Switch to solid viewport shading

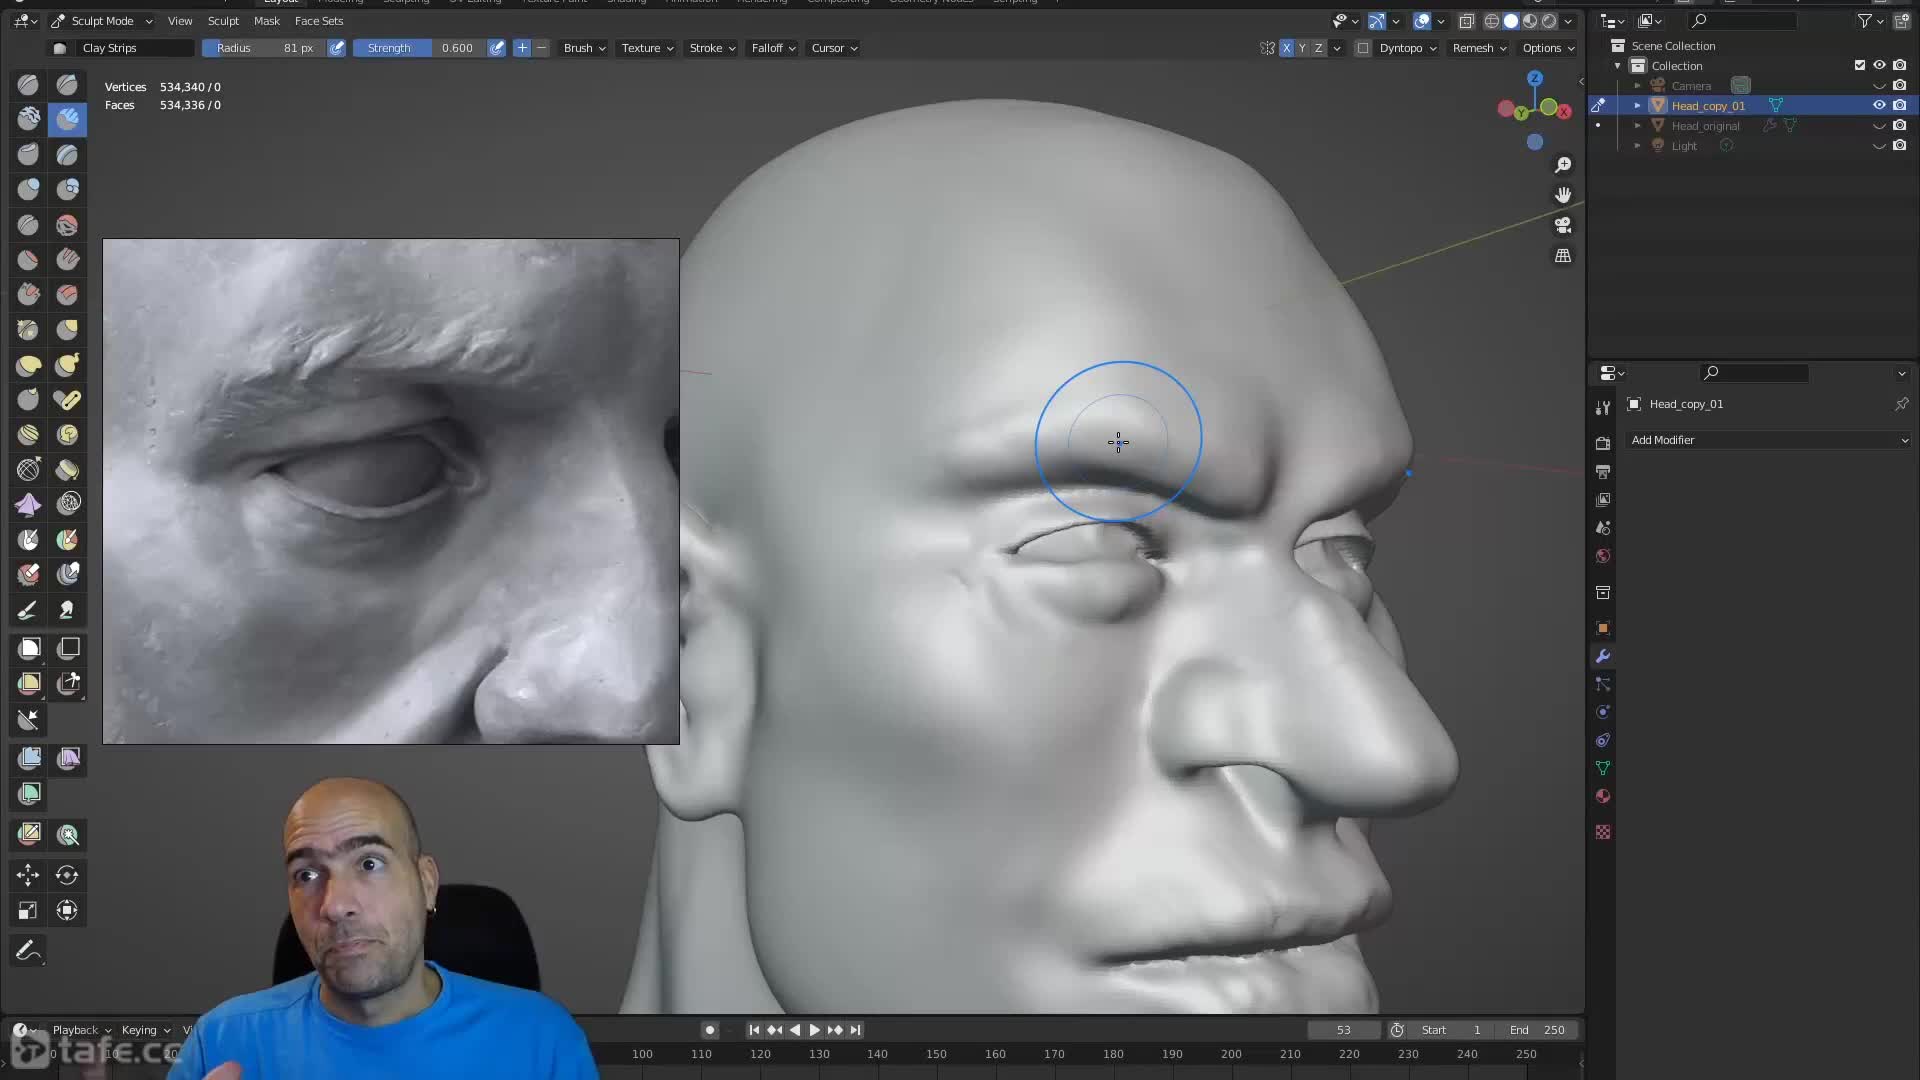(x=1511, y=21)
